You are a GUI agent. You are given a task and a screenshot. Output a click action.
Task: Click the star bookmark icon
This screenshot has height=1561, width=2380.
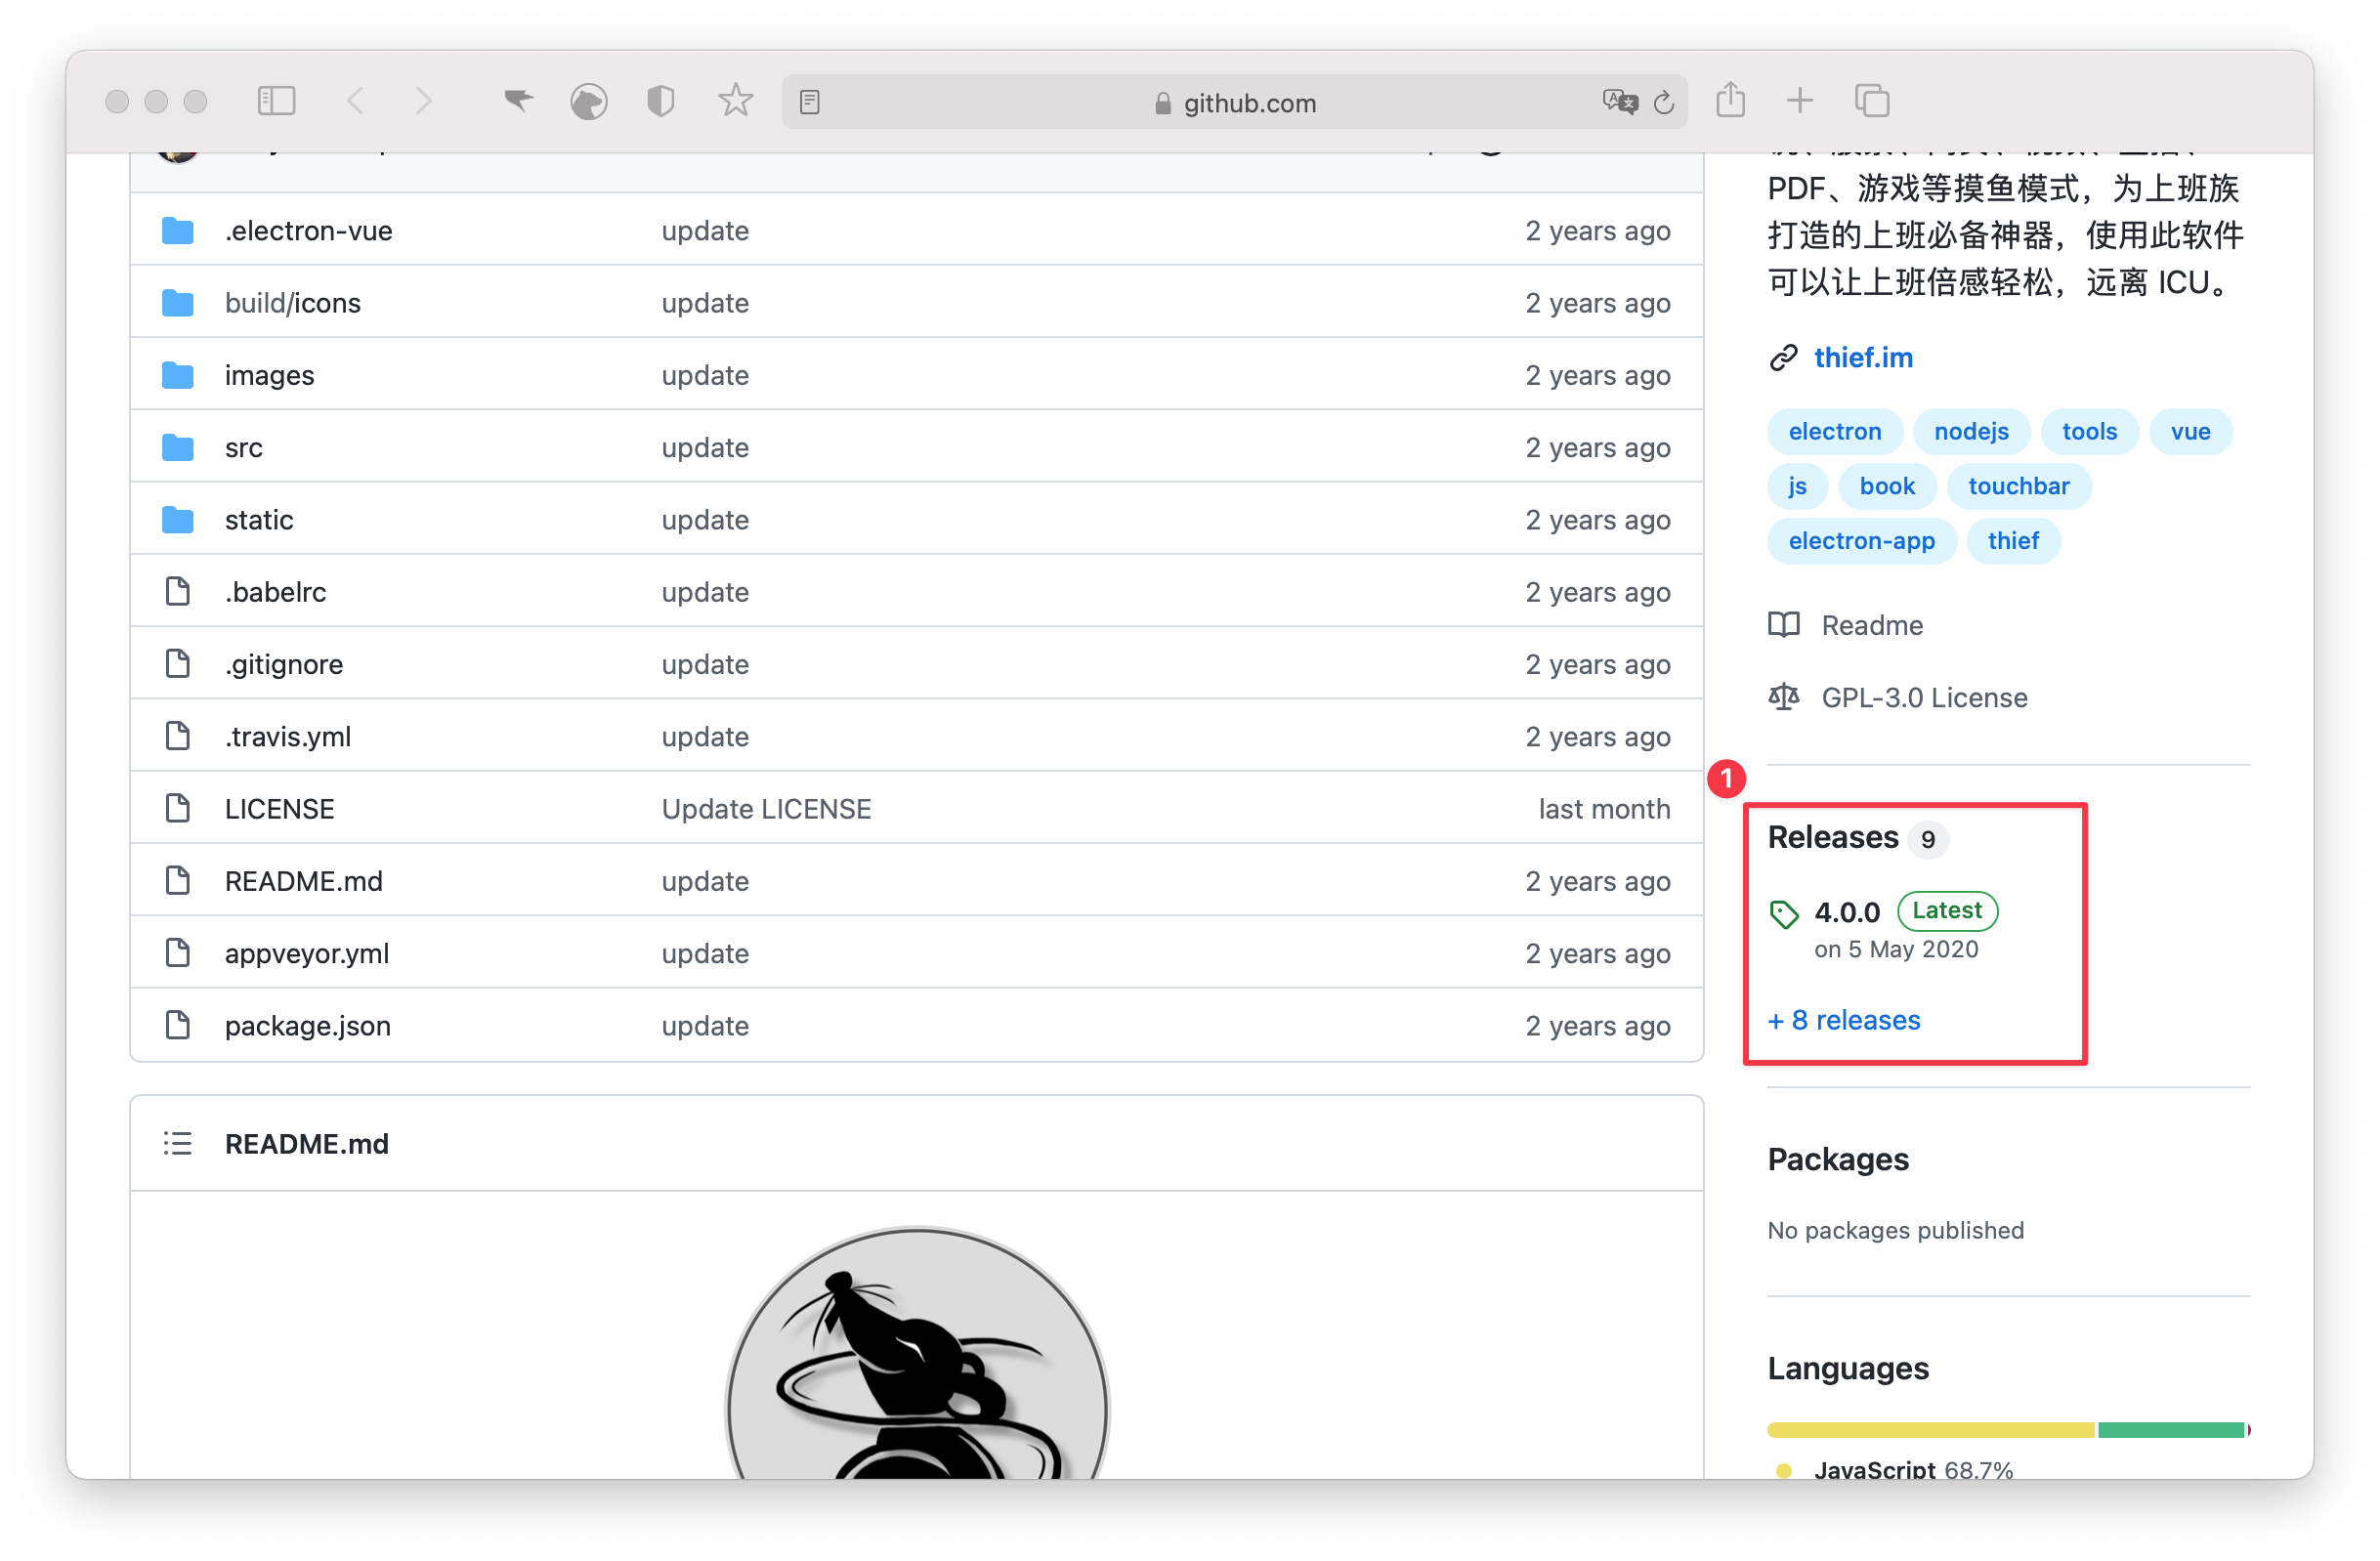click(x=735, y=100)
